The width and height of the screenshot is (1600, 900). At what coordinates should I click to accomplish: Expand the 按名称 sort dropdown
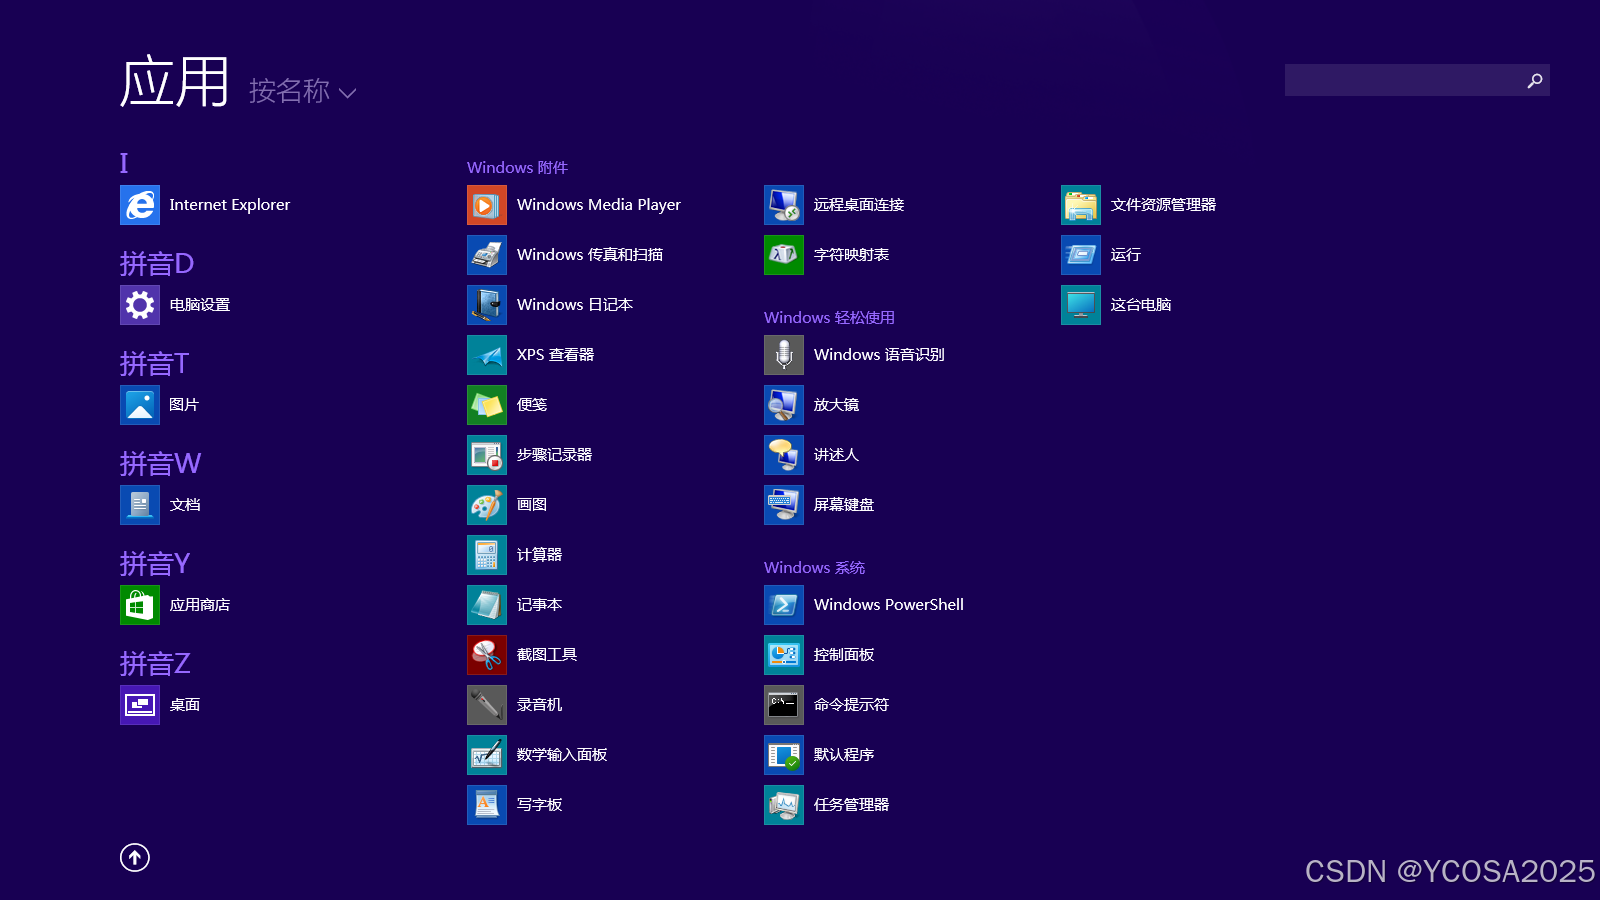302,91
